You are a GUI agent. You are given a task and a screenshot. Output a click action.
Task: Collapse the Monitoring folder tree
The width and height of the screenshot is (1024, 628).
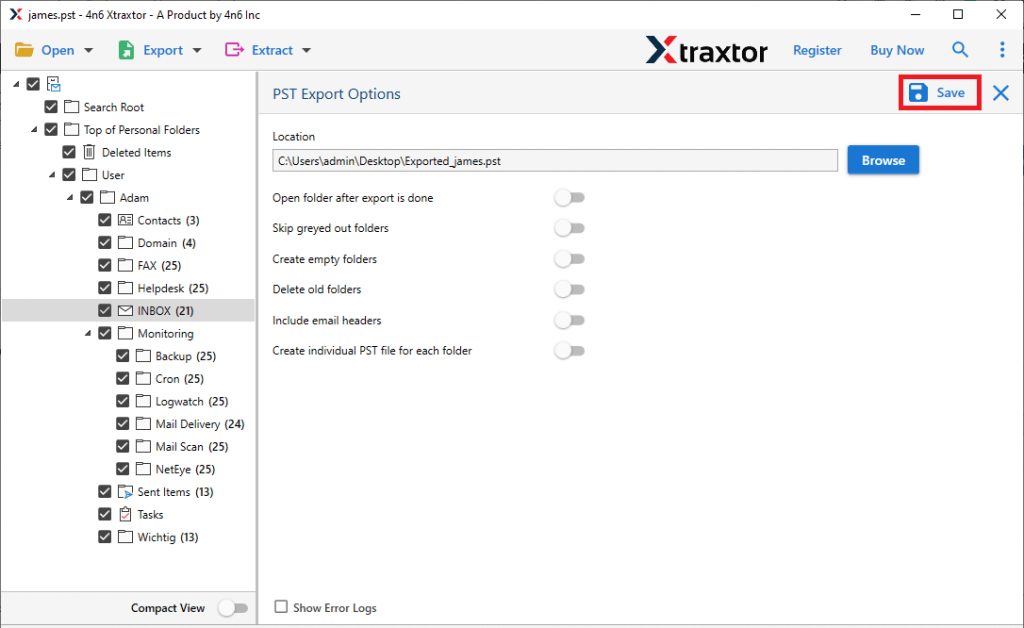[88, 333]
